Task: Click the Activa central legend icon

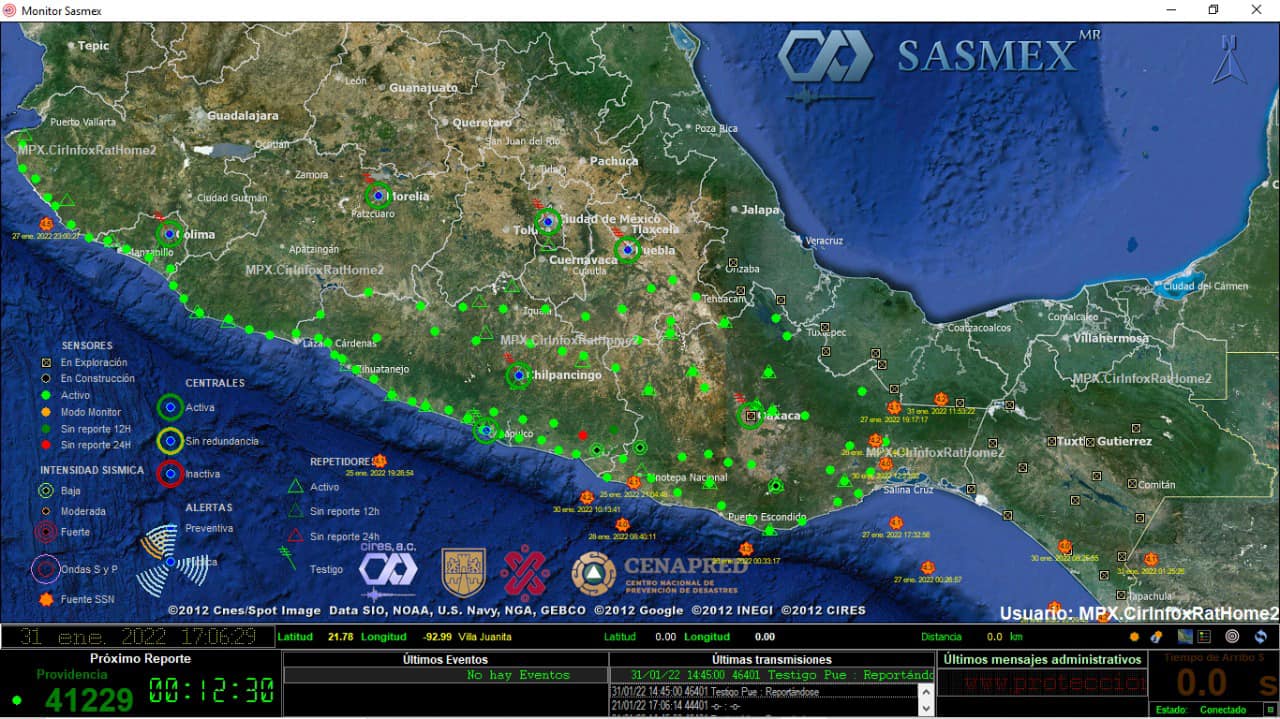Action: [x=170, y=407]
